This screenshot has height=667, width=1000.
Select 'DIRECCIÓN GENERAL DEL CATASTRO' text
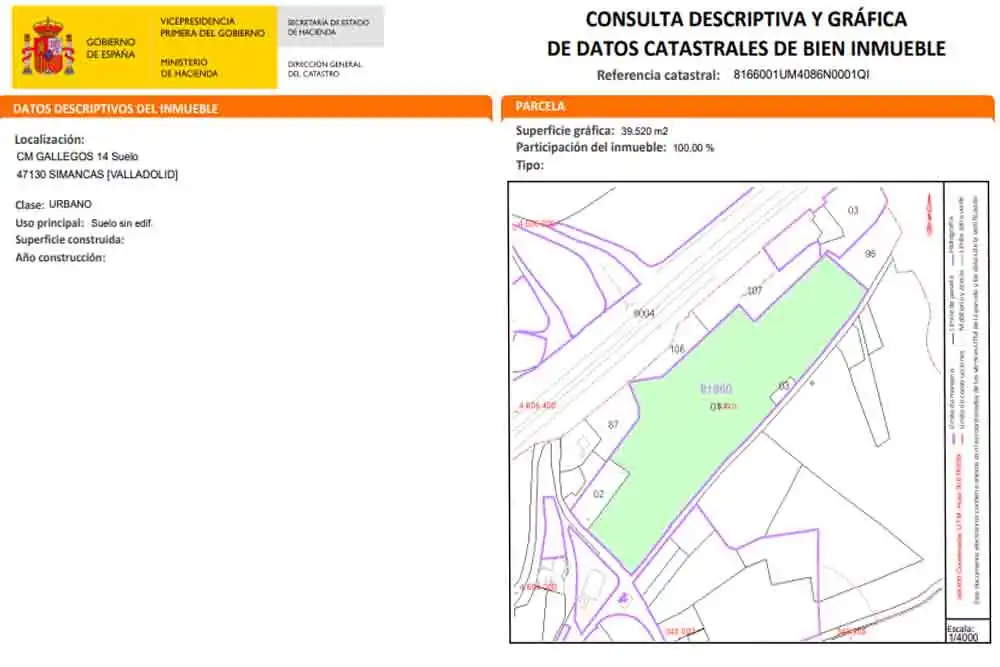coord(325,69)
